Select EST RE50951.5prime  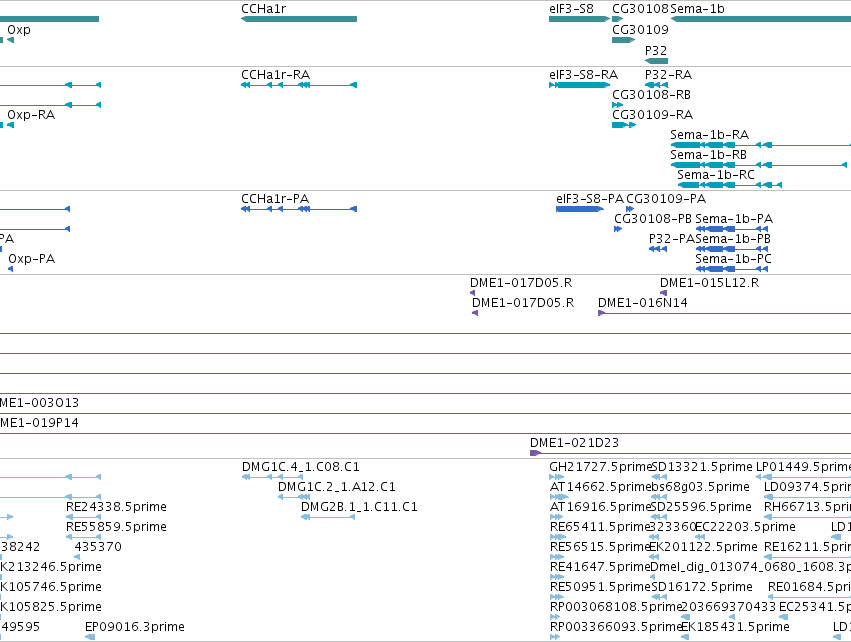pyautogui.click(x=556, y=597)
